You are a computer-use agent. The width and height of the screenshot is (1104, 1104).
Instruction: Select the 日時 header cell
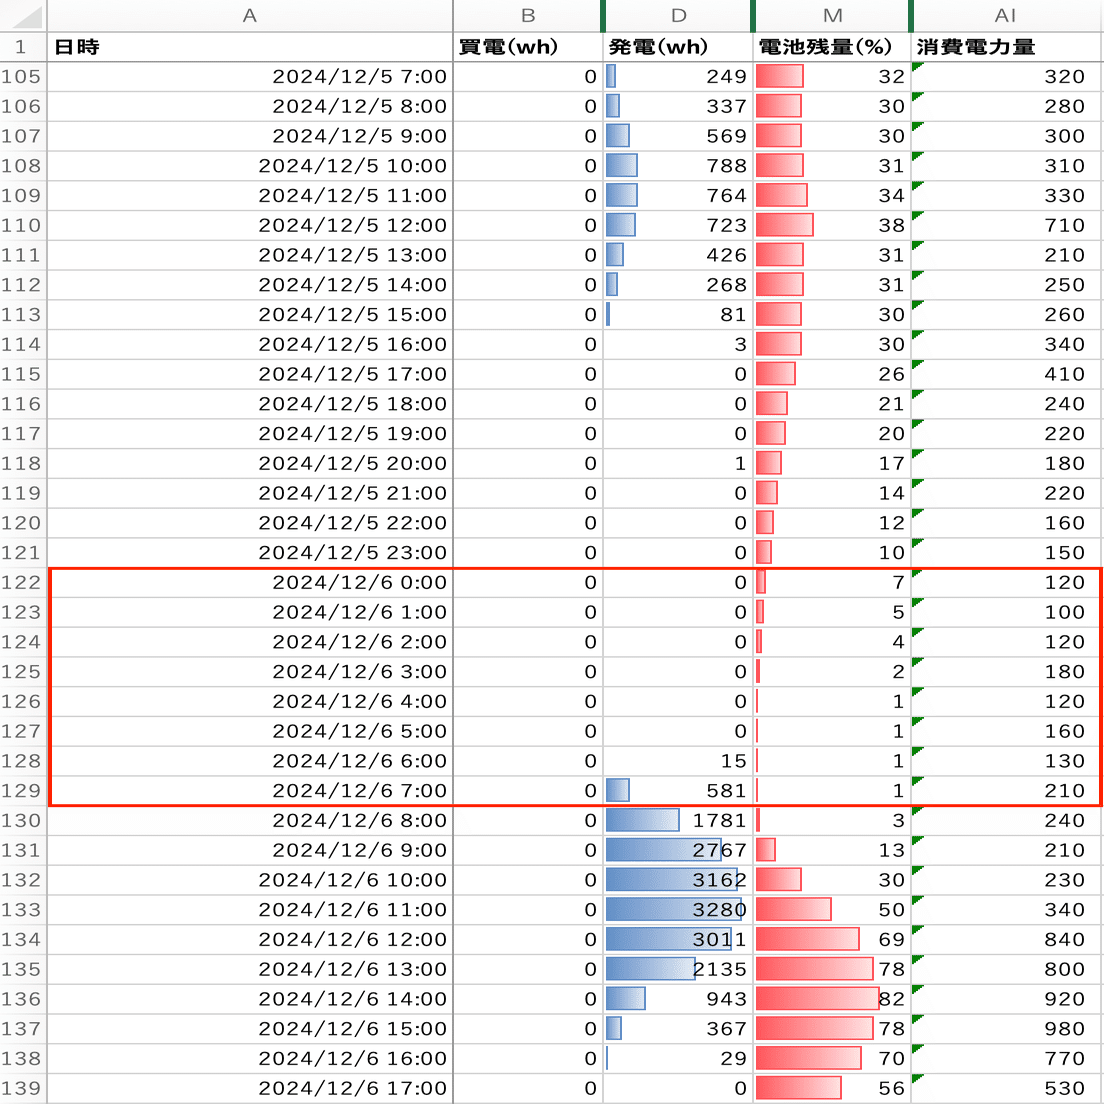(x=249, y=47)
